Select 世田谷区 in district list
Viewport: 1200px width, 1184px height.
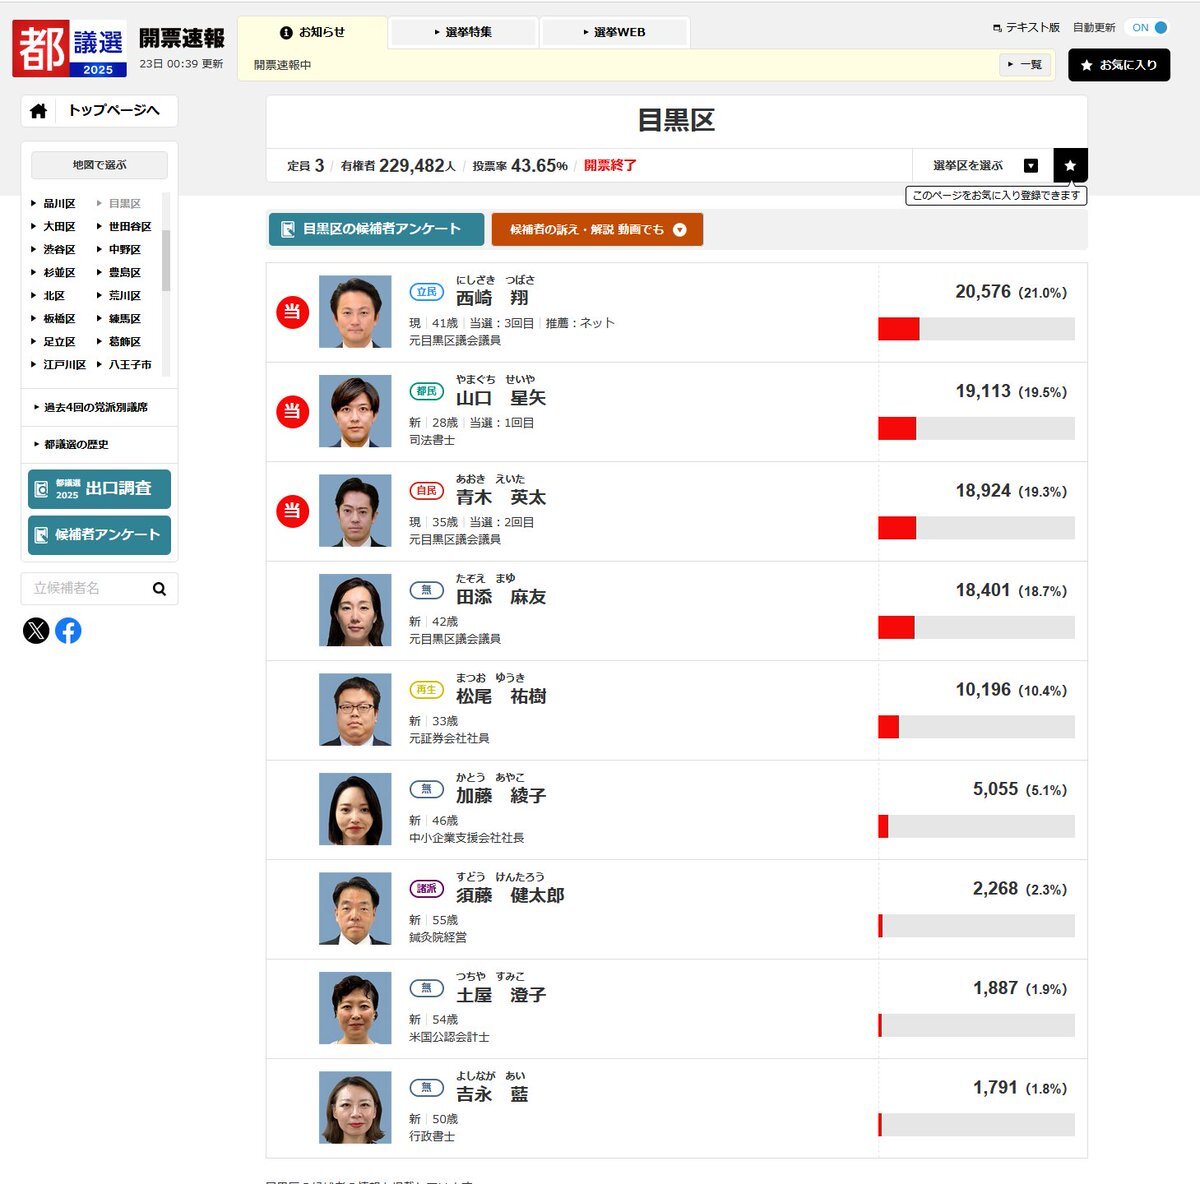coord(130,226)
